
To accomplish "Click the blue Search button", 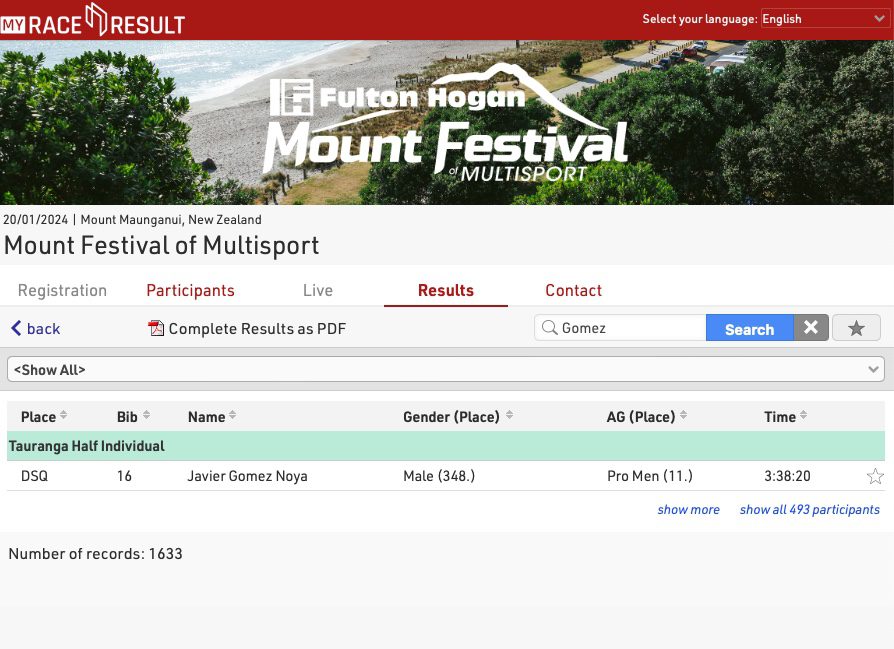I will tap(749, 328).
